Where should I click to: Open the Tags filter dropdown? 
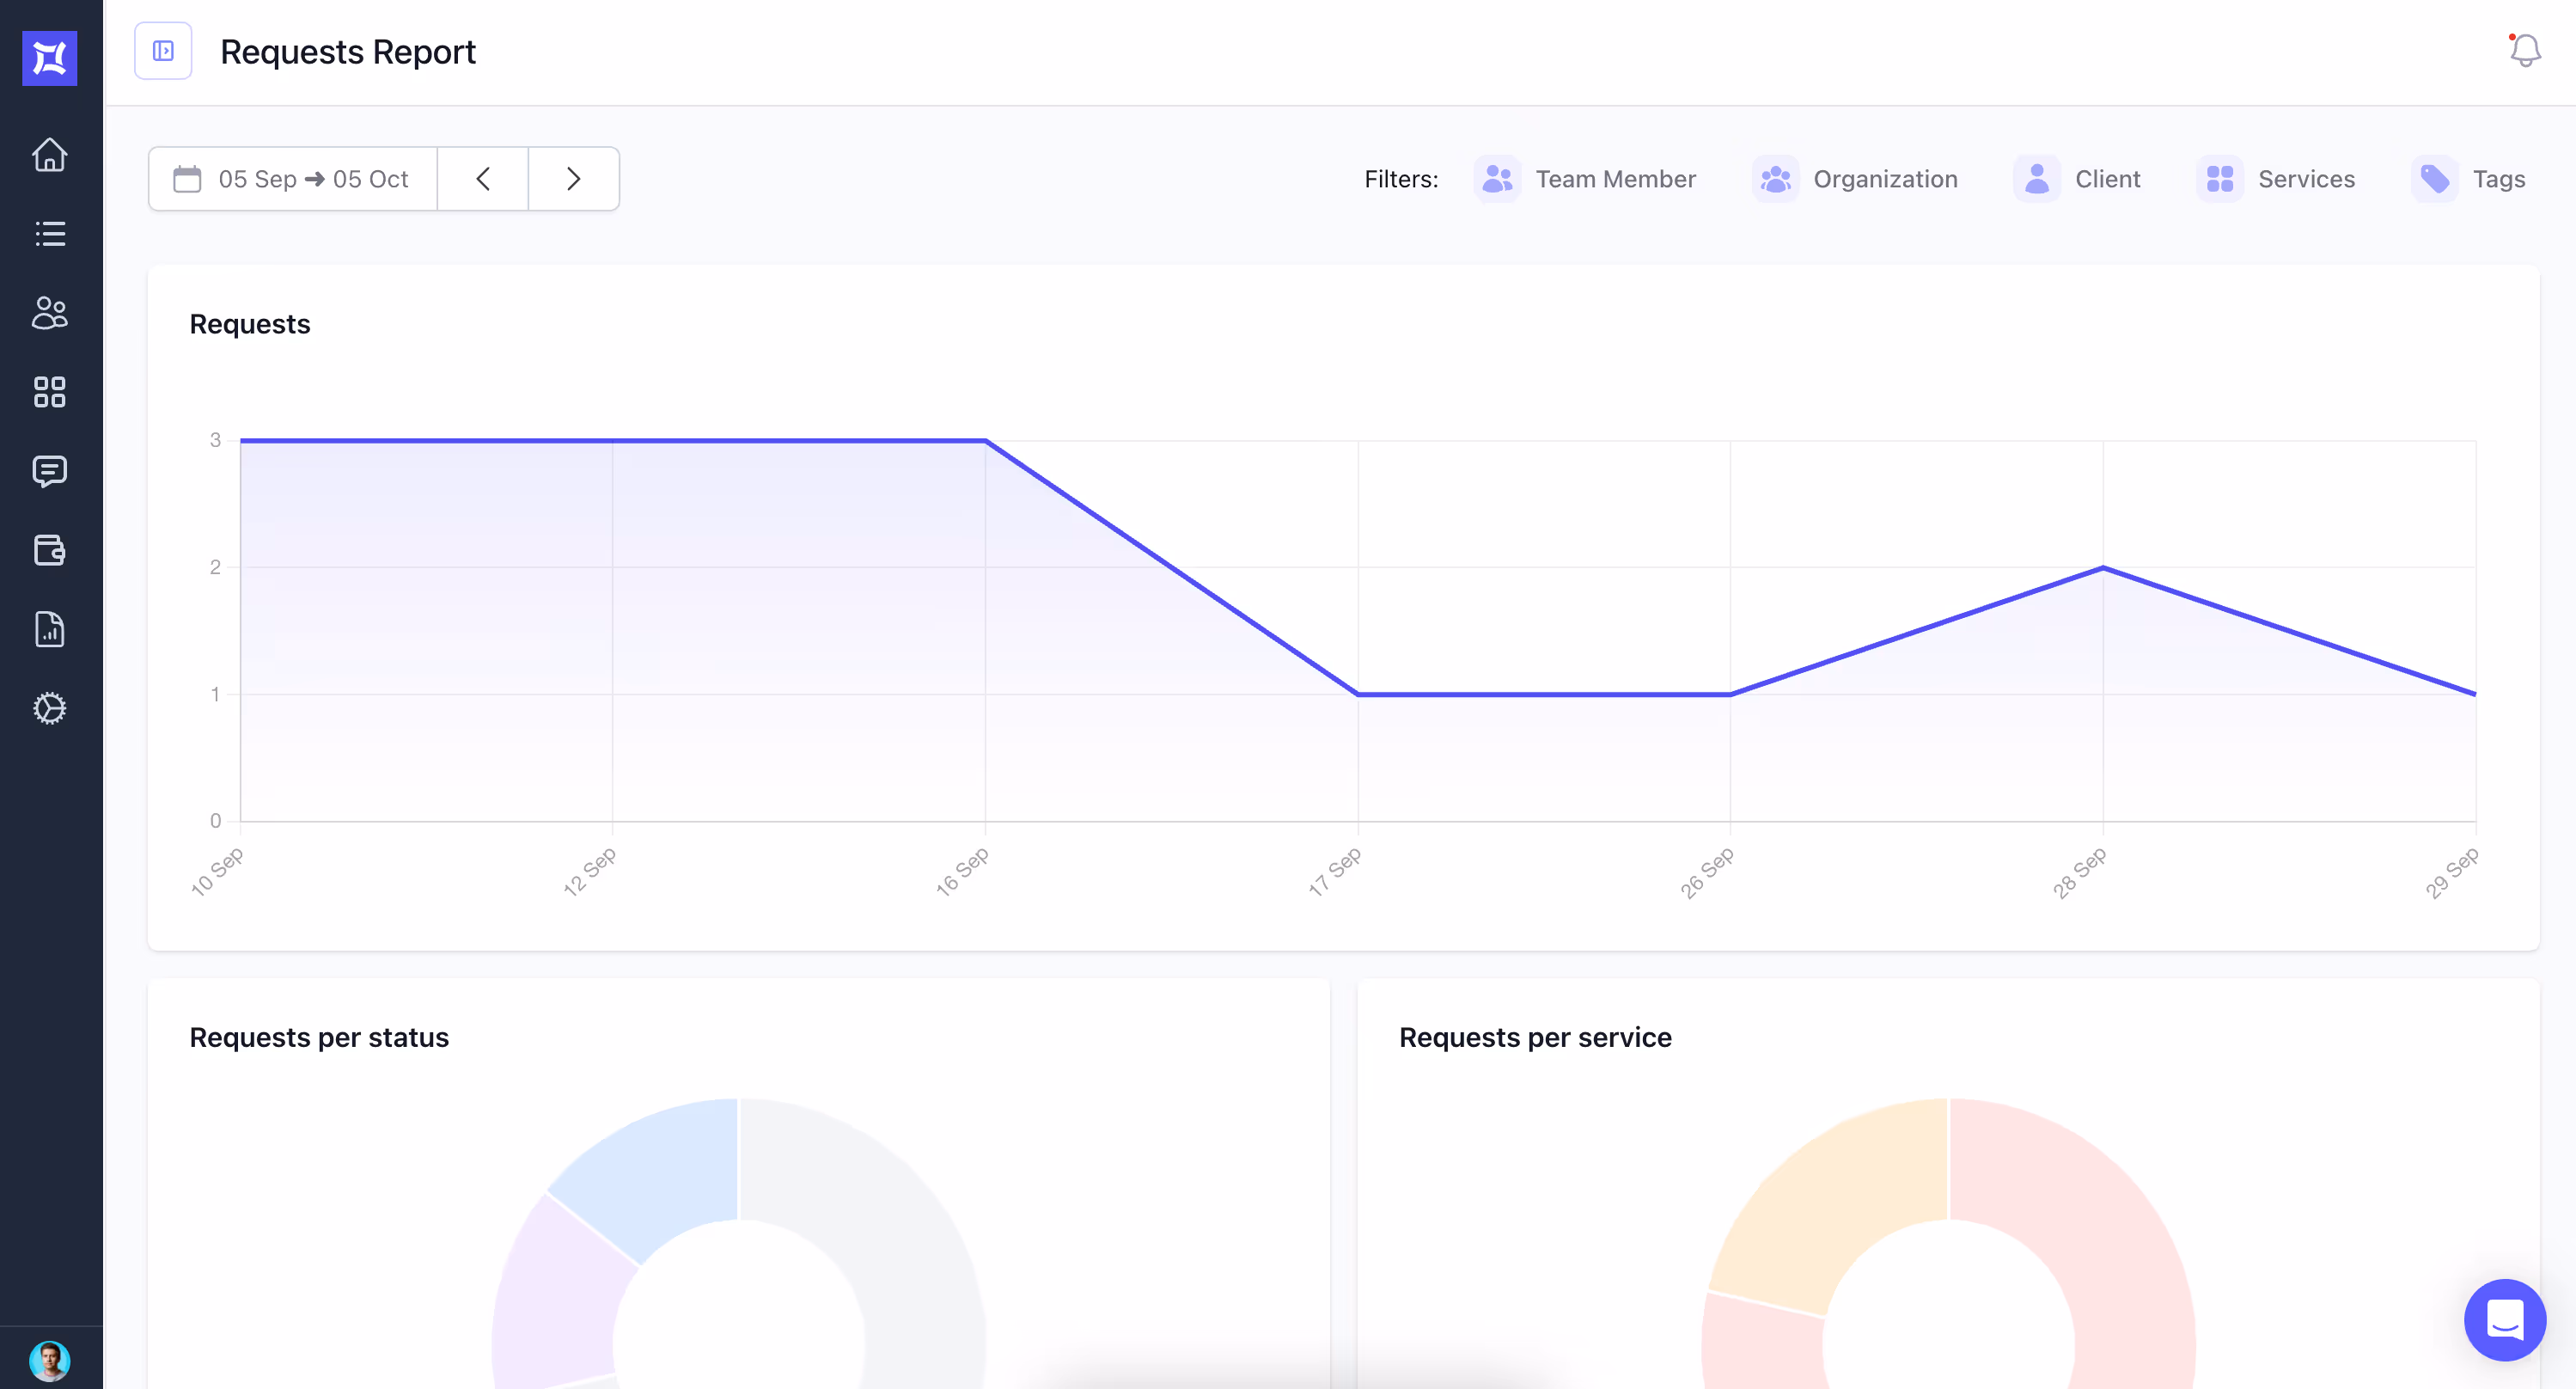[x=2468, y=179]
